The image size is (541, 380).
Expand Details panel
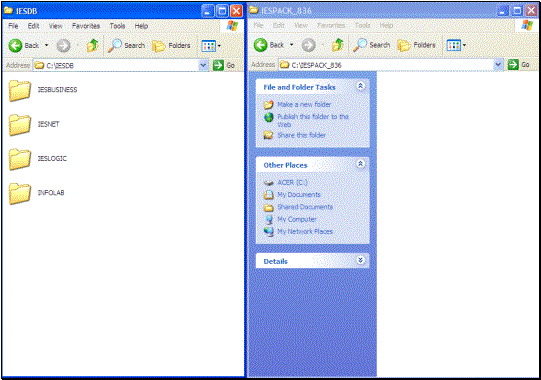coord(361,260)
